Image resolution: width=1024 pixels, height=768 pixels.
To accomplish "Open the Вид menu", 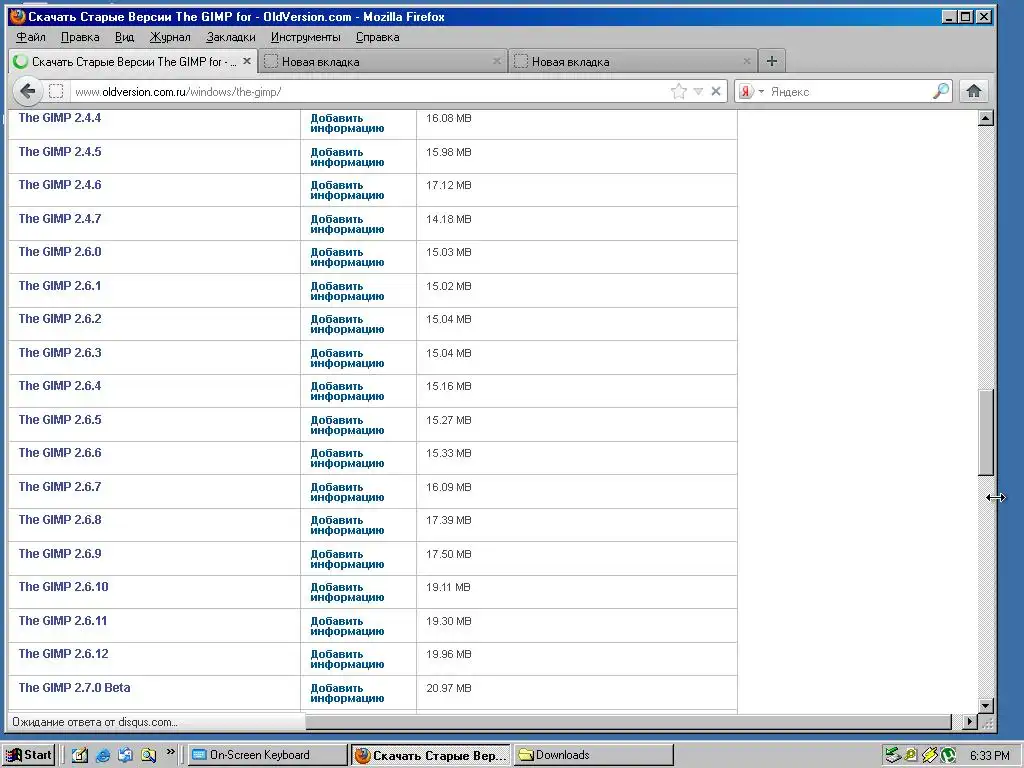I will [x=124, y=37].
